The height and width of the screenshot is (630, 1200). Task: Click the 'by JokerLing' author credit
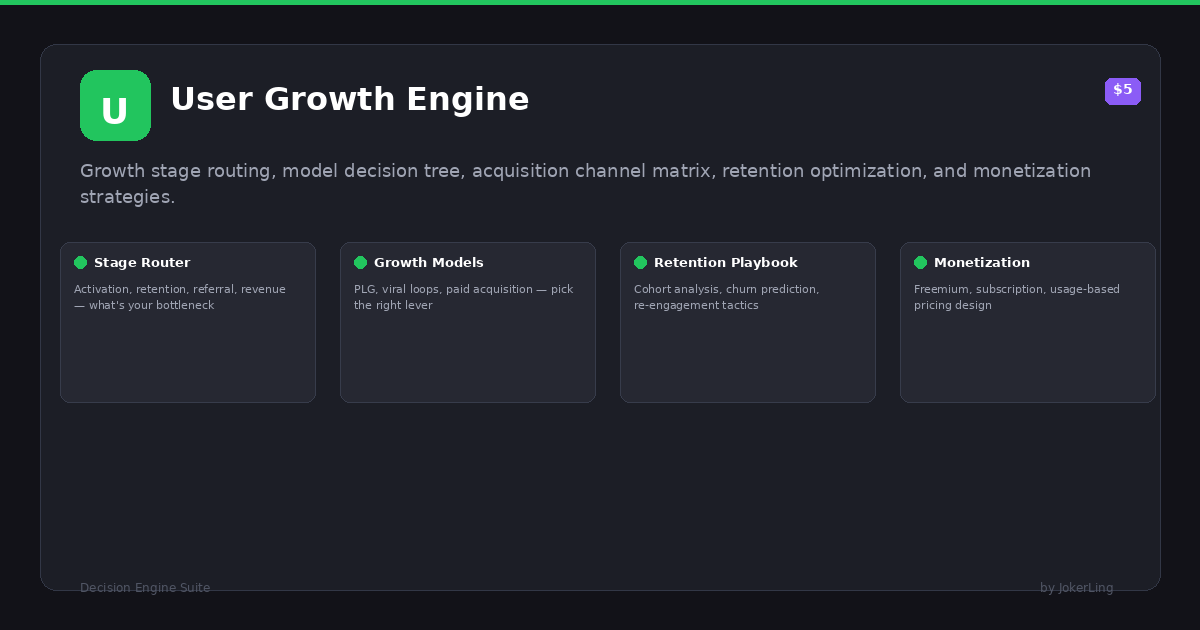click(x=1076, y=588)
